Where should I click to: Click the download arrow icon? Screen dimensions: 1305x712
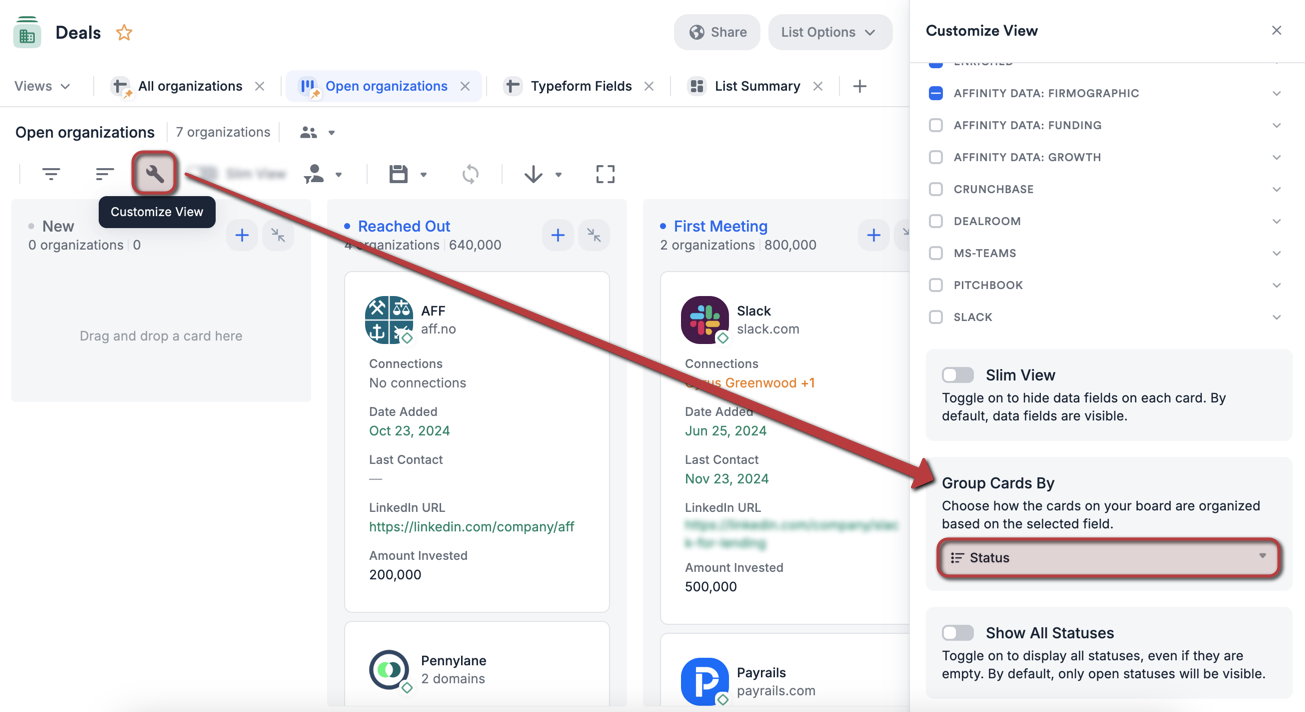pos(534,173)
